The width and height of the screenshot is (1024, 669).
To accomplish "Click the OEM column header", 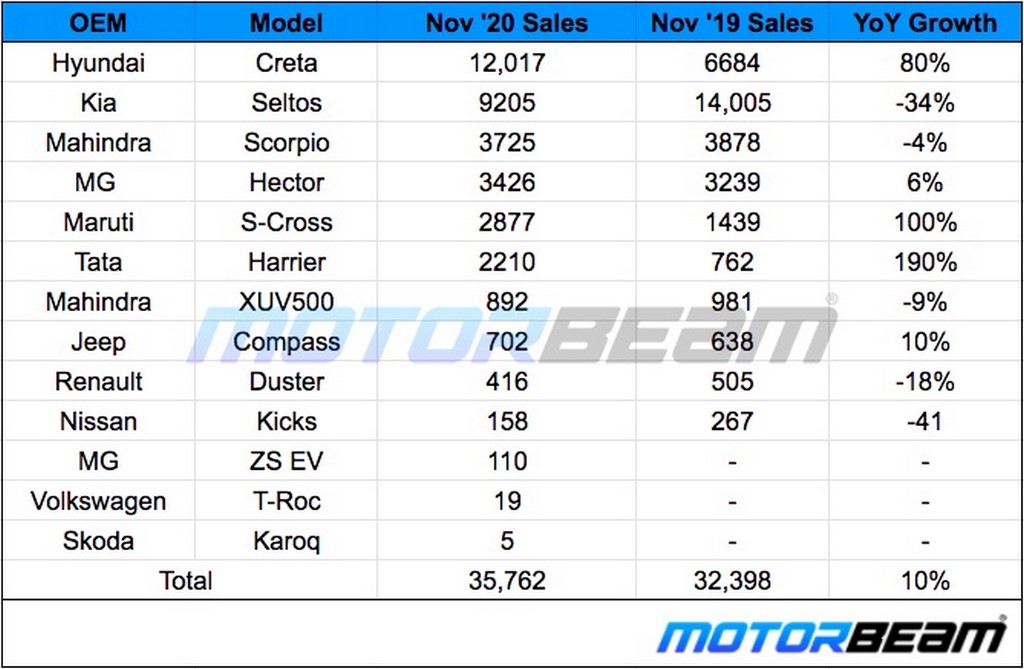I will (98, 23).
